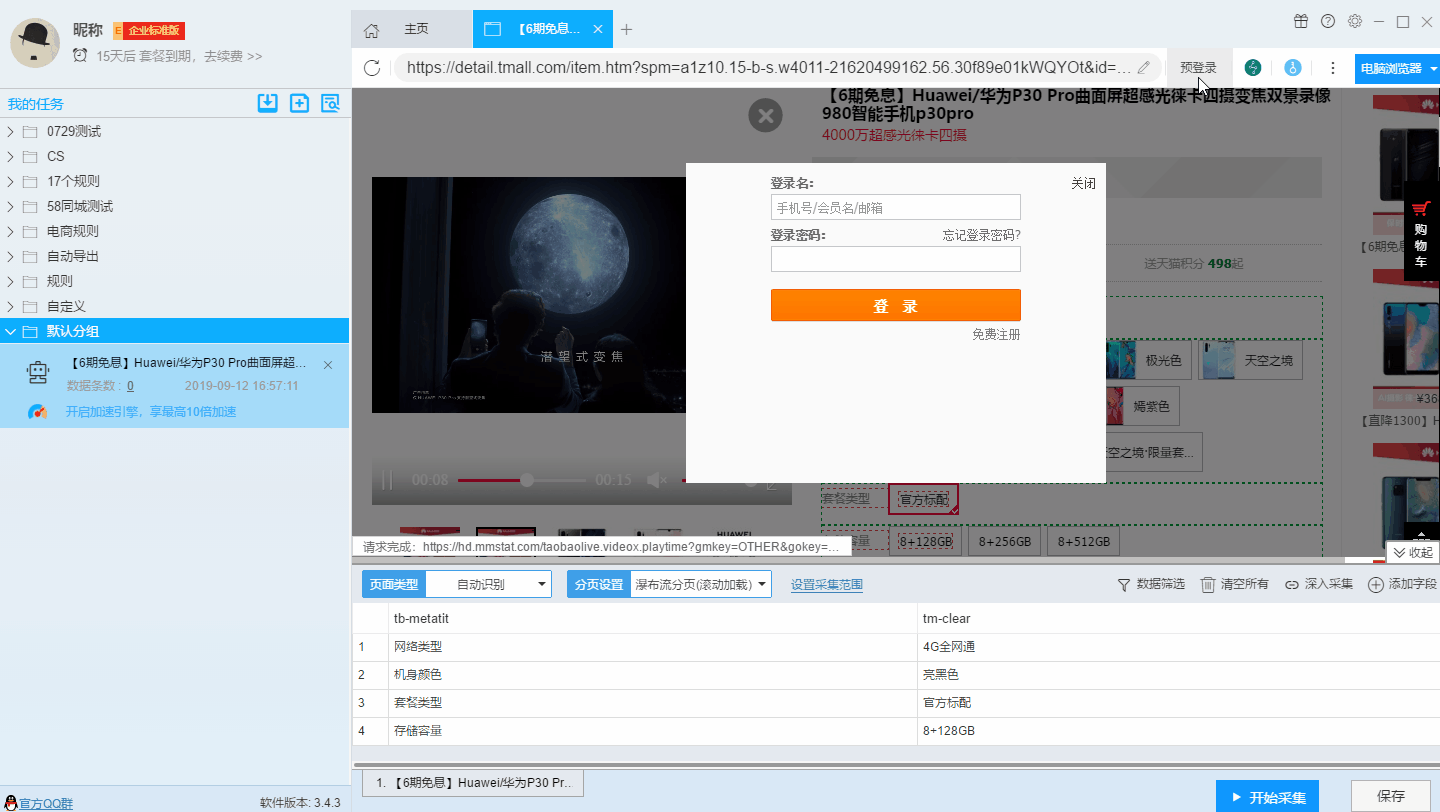Select the 天空之境 color option

(1251, 360)
